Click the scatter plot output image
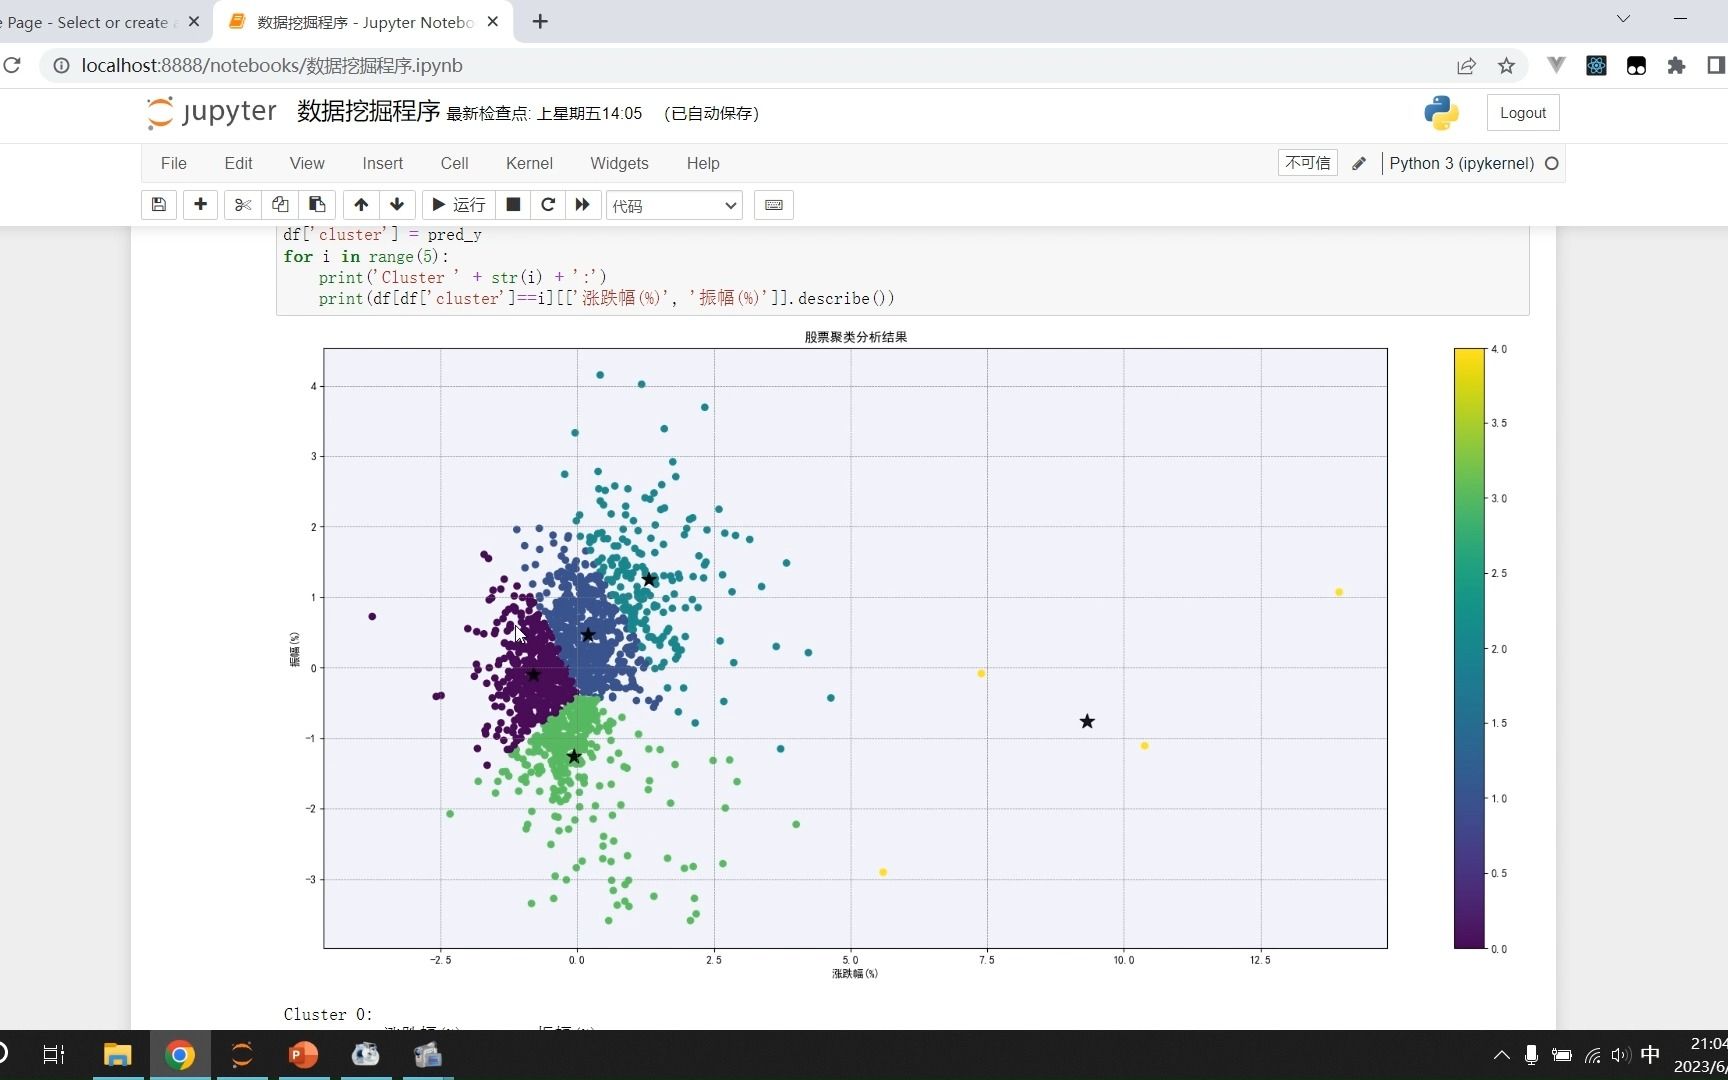Screen dimensions: 1728x1080 point(899,655)
